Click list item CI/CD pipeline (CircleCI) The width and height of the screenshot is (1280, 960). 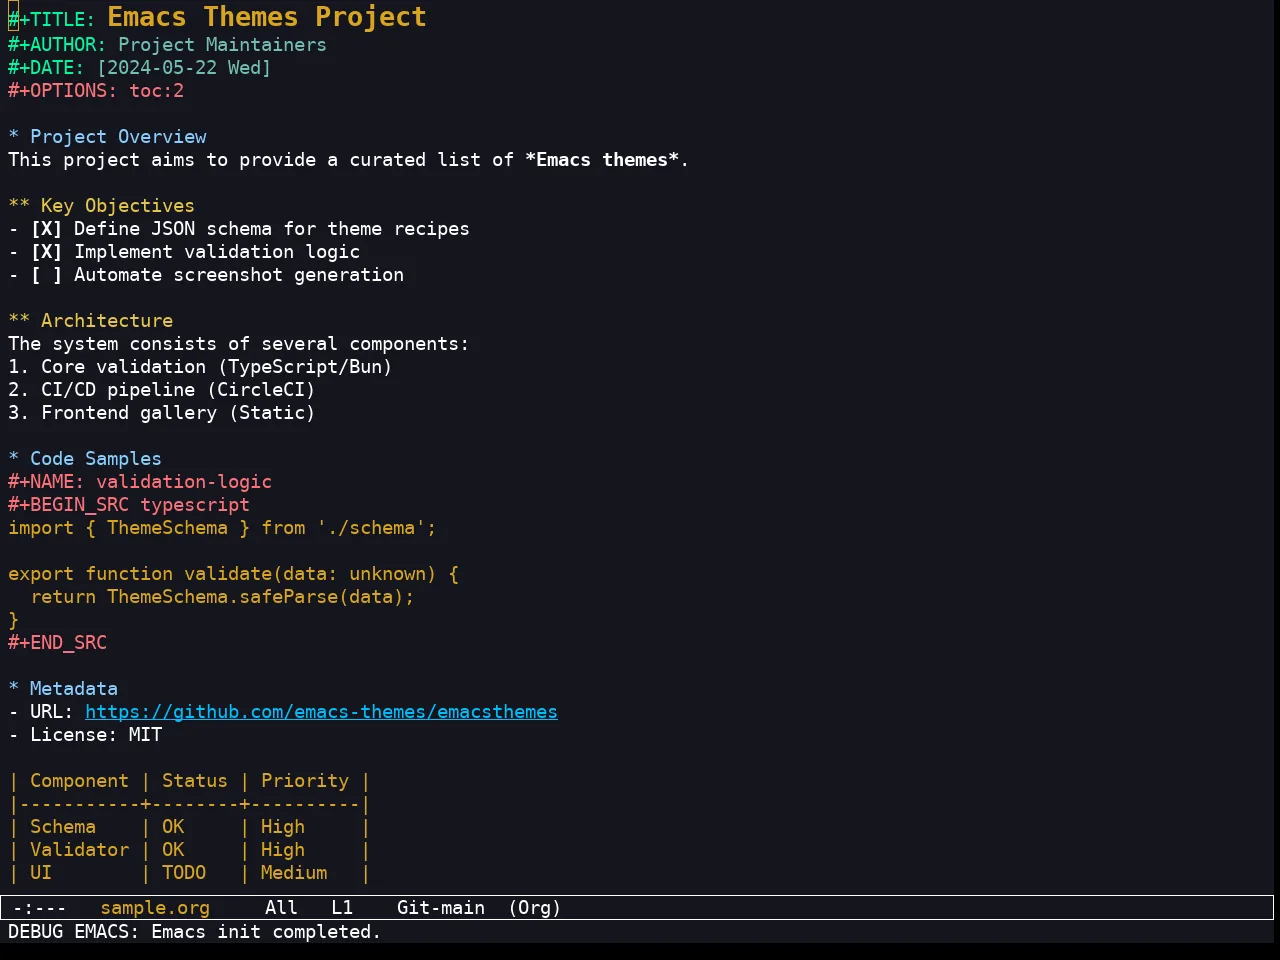point(162,390)
